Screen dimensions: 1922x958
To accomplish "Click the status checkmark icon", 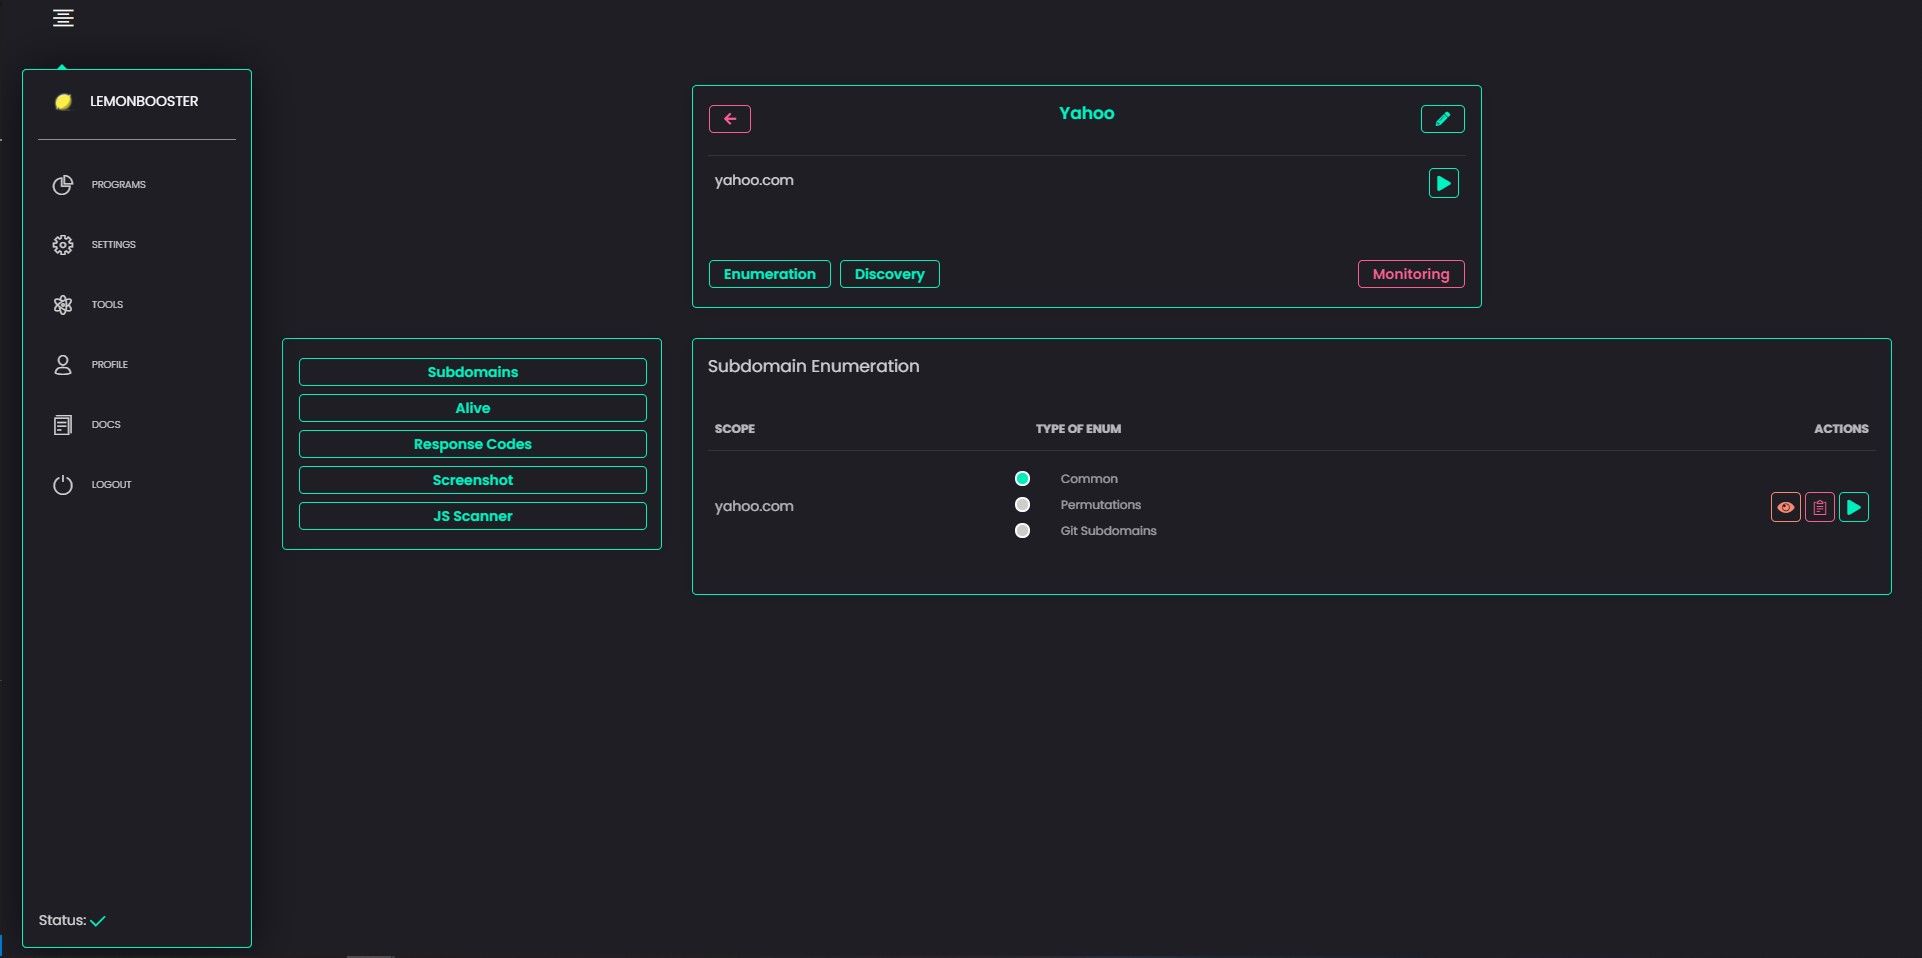I will (x=98, y=921).
